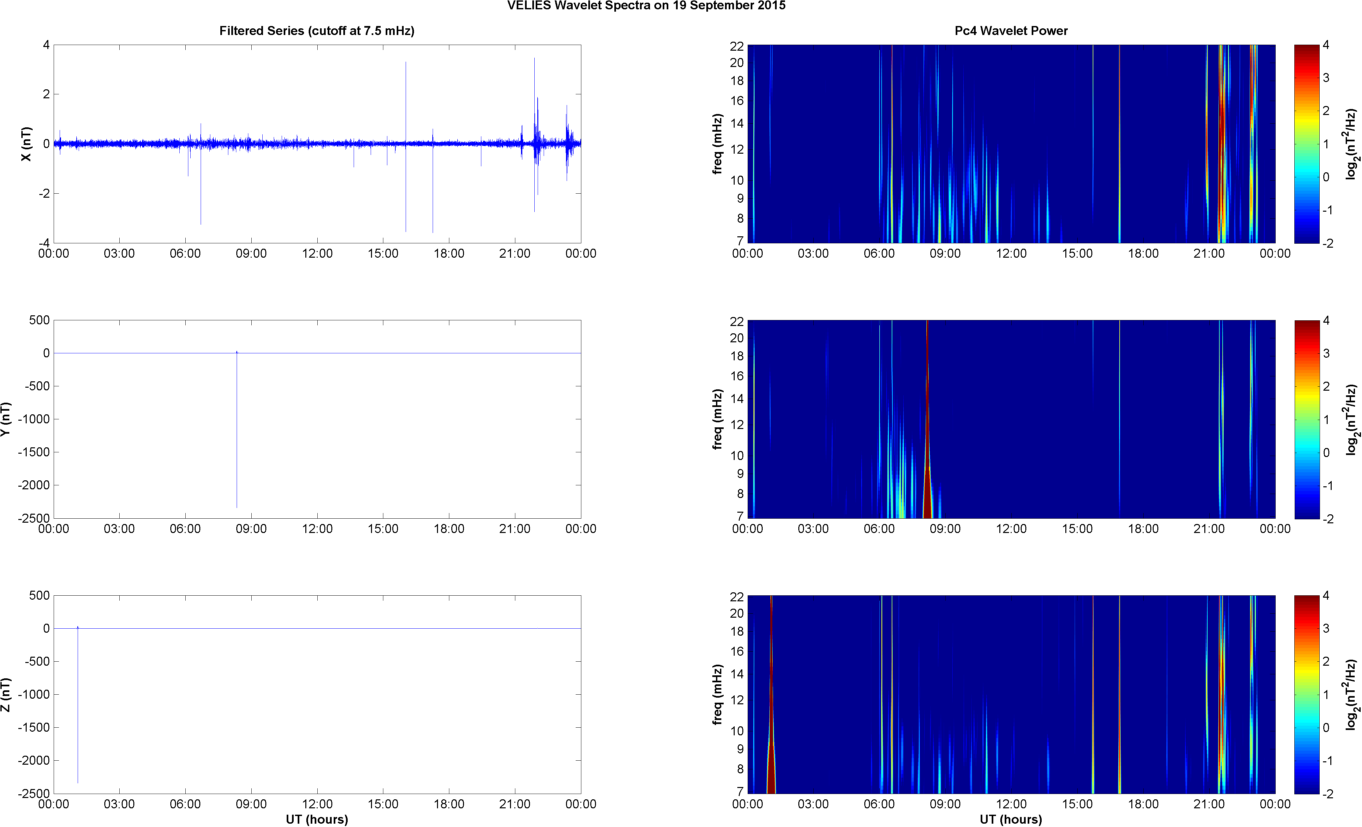Select the 'Pc4 Wavelet Power' heading

pos(1011,31)
